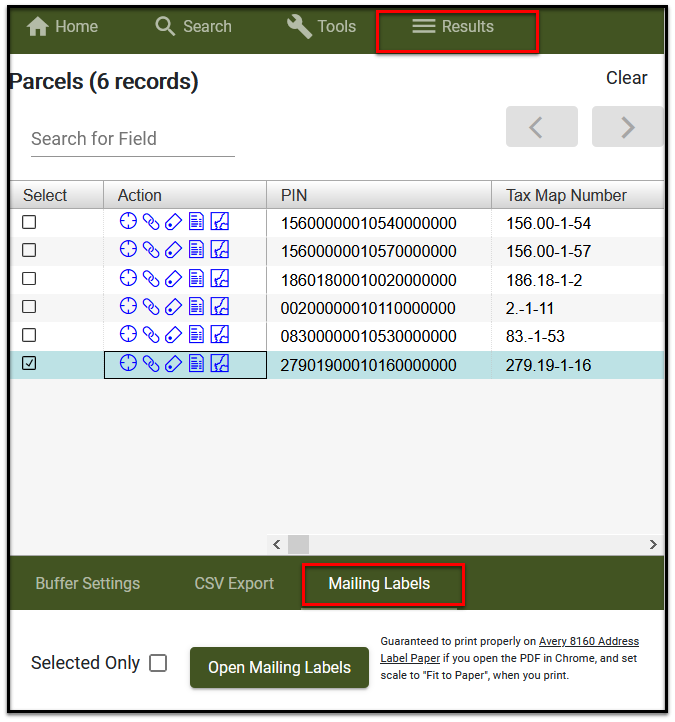Click the crosshair icon in the highlighted 279.19-1-16 row
This screenshot has width=675, height=722.
128,364
